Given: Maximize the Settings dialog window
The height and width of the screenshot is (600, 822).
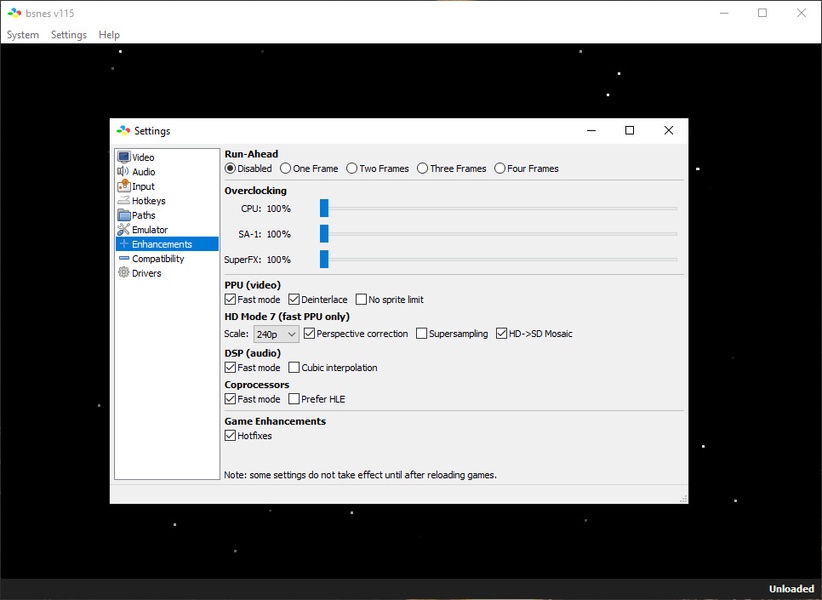Looking at the screenshot, I should (x=629, y=130).
